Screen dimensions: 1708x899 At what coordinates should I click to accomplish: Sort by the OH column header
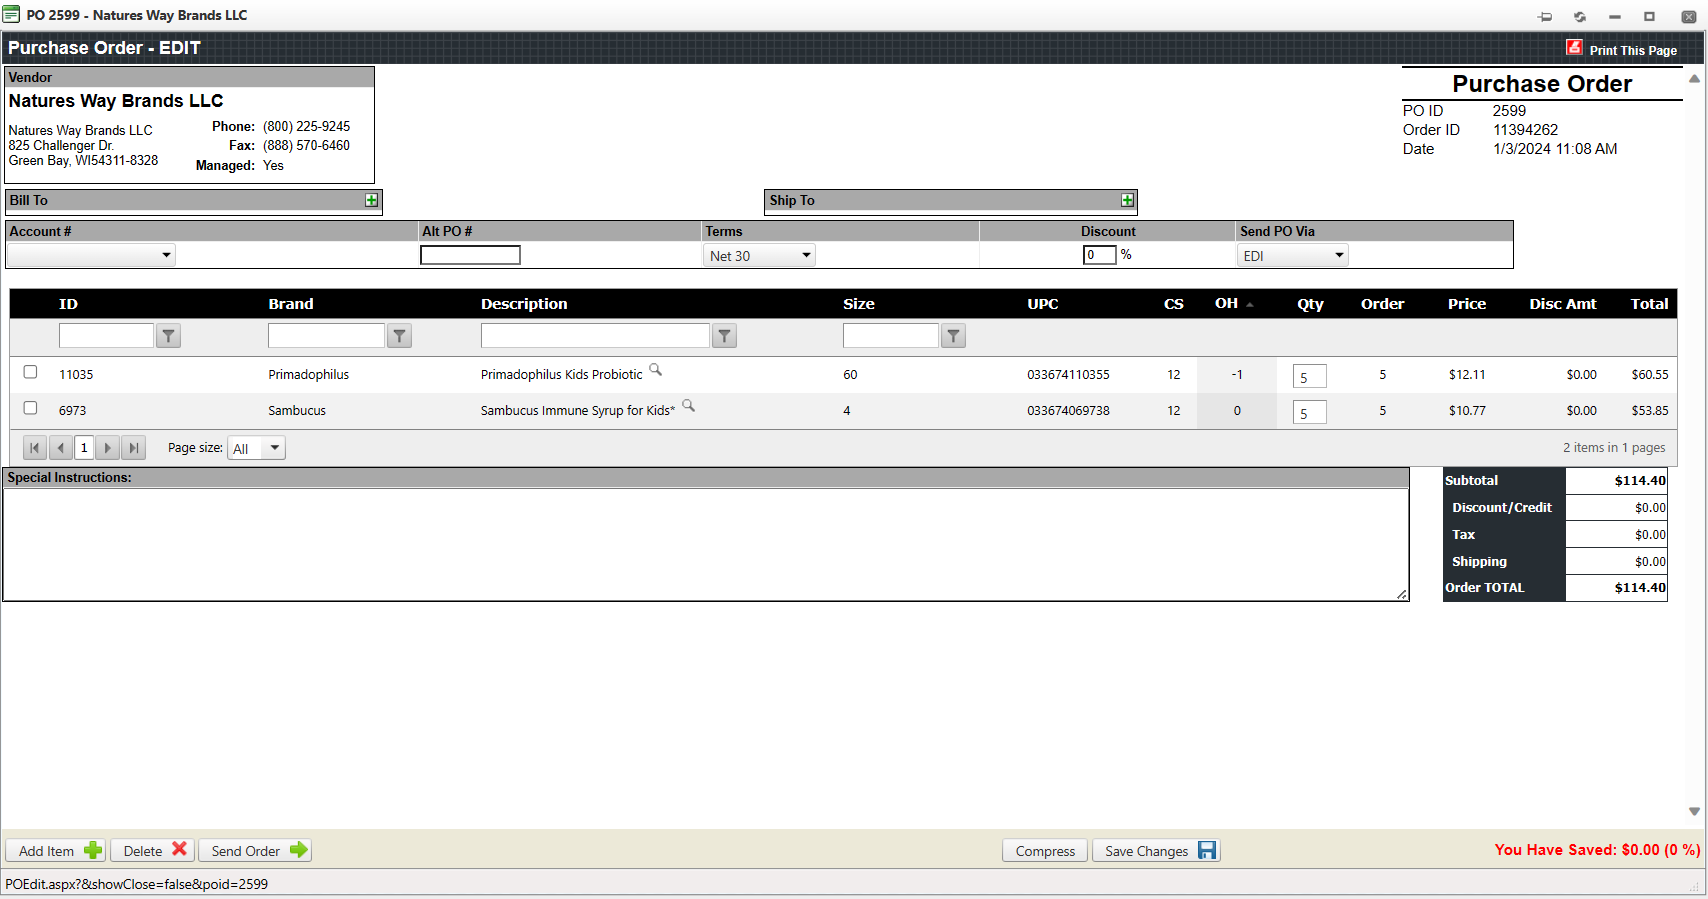pos(1226,304)
